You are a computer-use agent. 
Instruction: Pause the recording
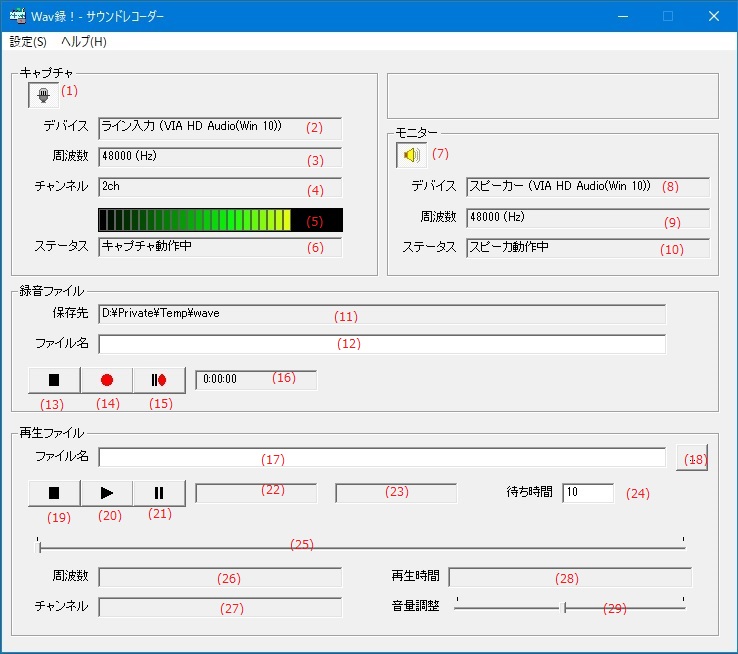[x=159, y=380]
